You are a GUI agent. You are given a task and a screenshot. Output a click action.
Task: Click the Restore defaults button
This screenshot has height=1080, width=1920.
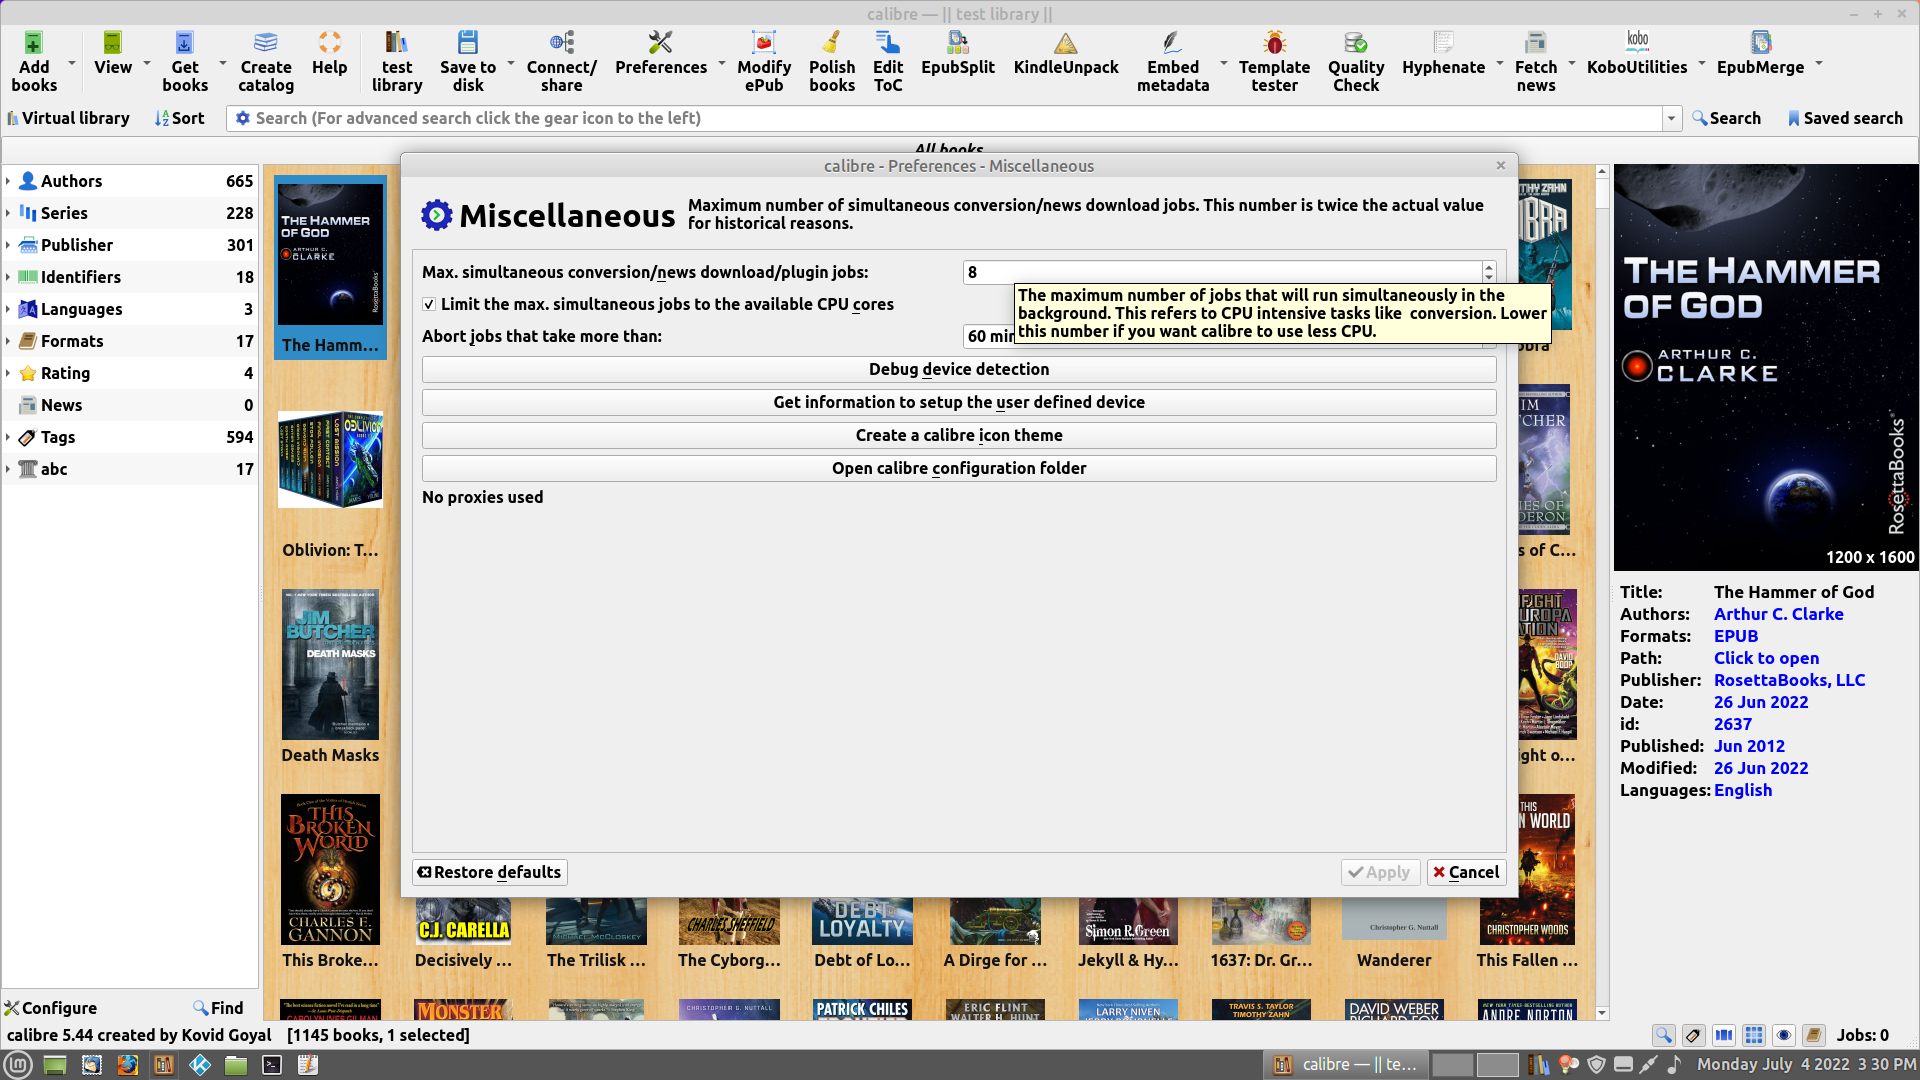(x=490, y=872)
